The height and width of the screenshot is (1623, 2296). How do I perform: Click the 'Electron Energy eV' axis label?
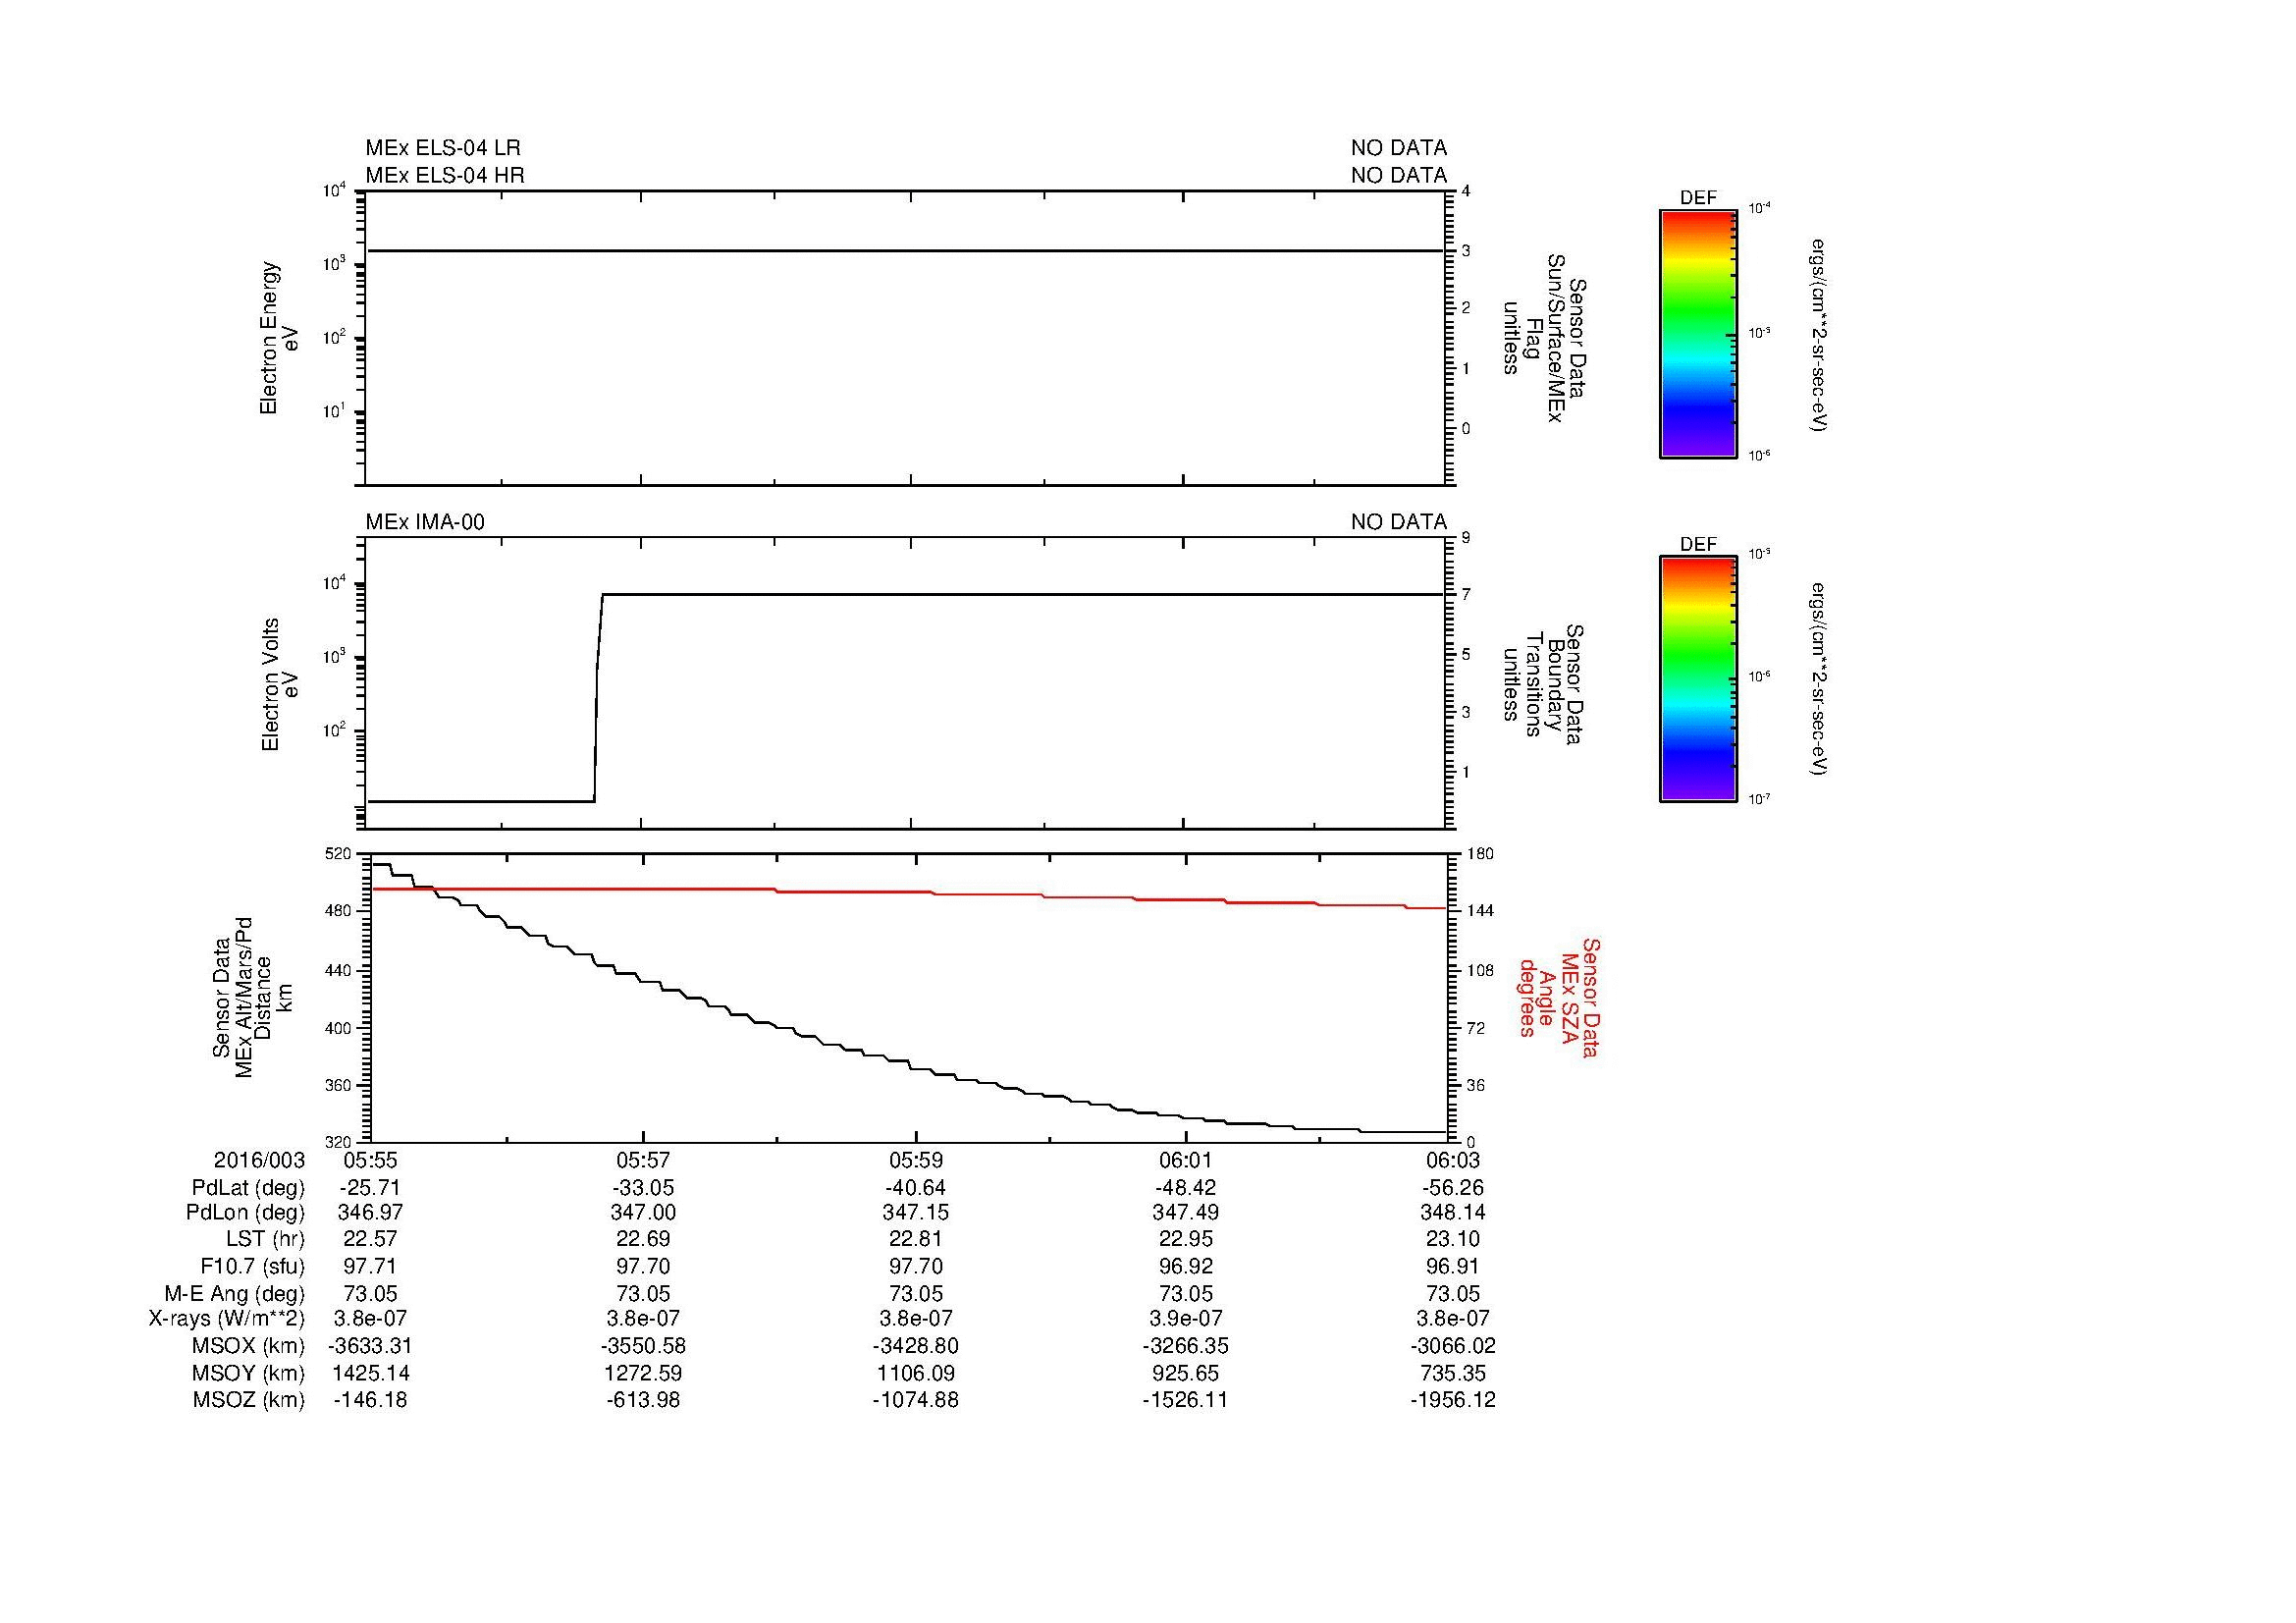pyautogui.click(x=280, y=338)
